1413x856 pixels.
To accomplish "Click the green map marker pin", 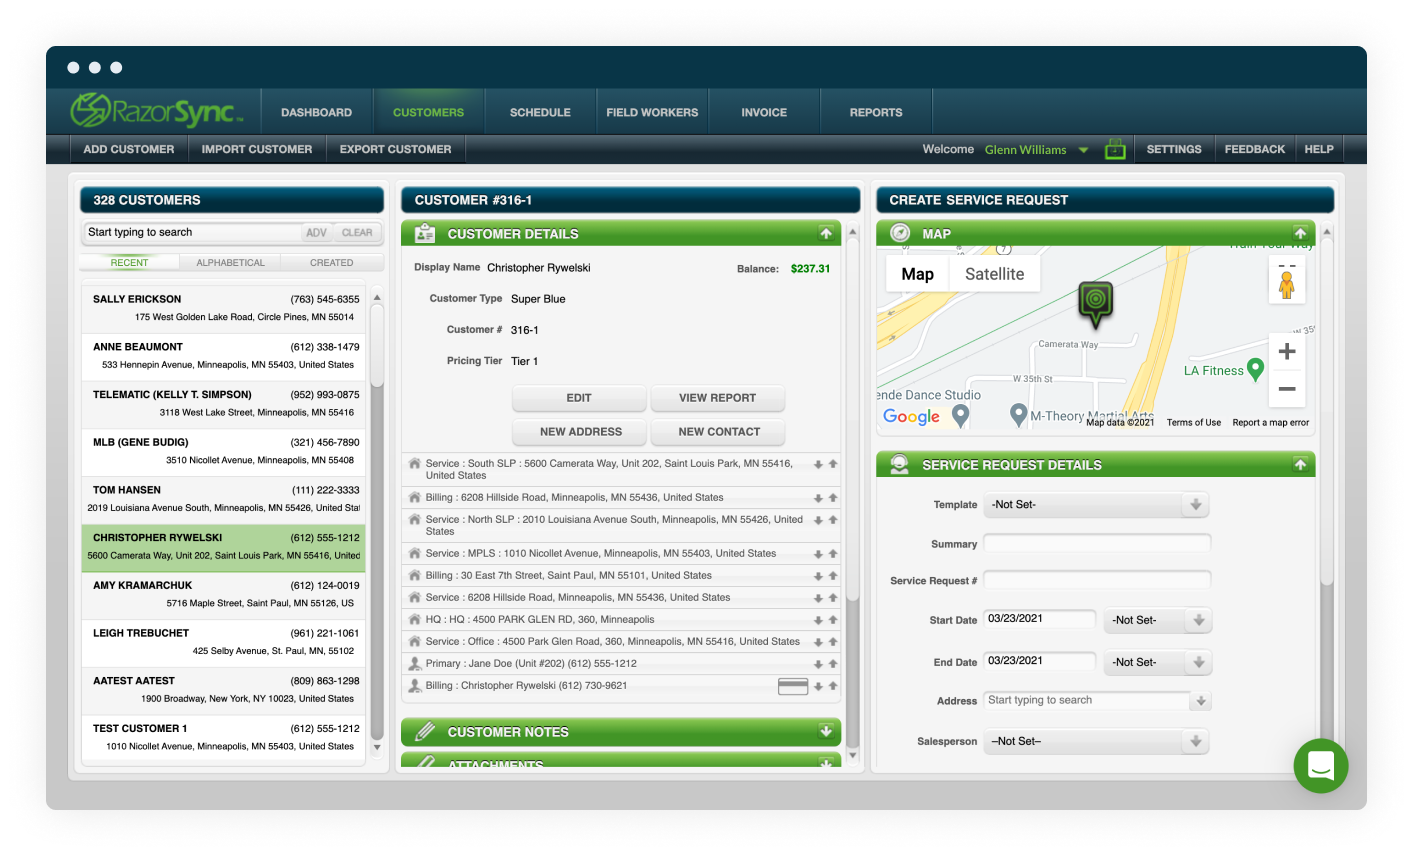I will click(1096, 300).
